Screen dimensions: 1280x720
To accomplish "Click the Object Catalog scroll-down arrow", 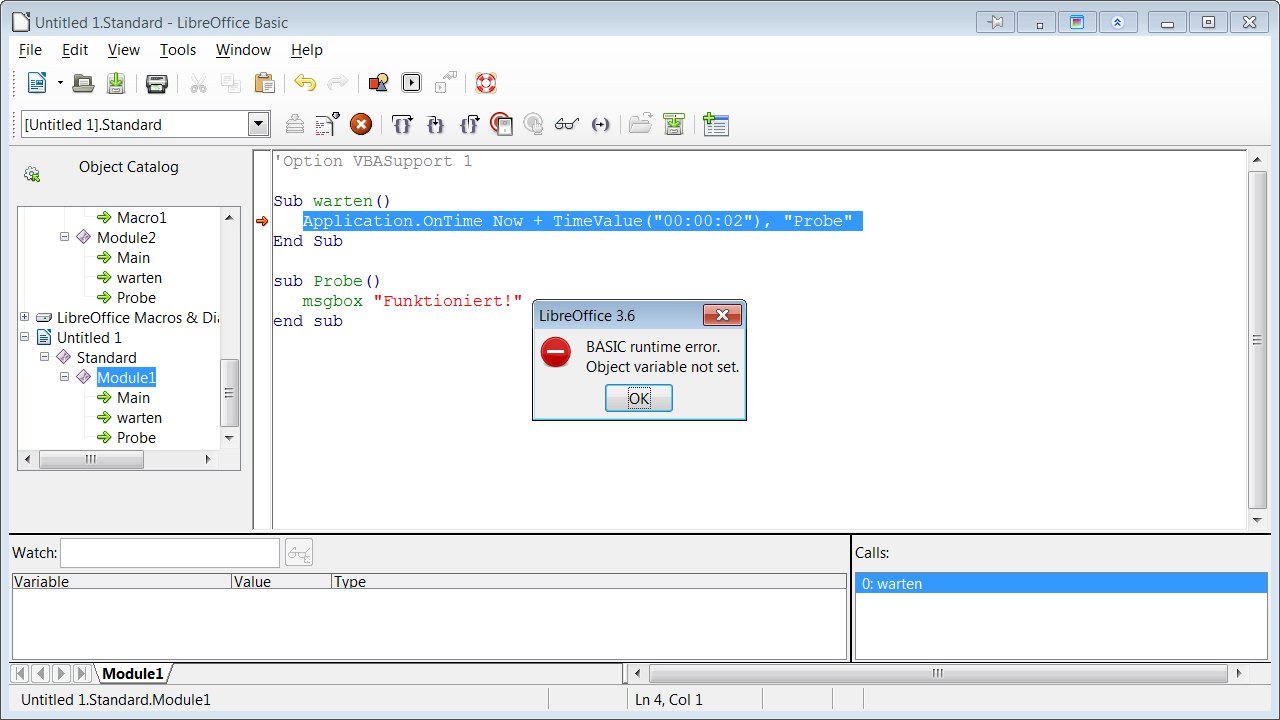I will (x=229, y=437).
